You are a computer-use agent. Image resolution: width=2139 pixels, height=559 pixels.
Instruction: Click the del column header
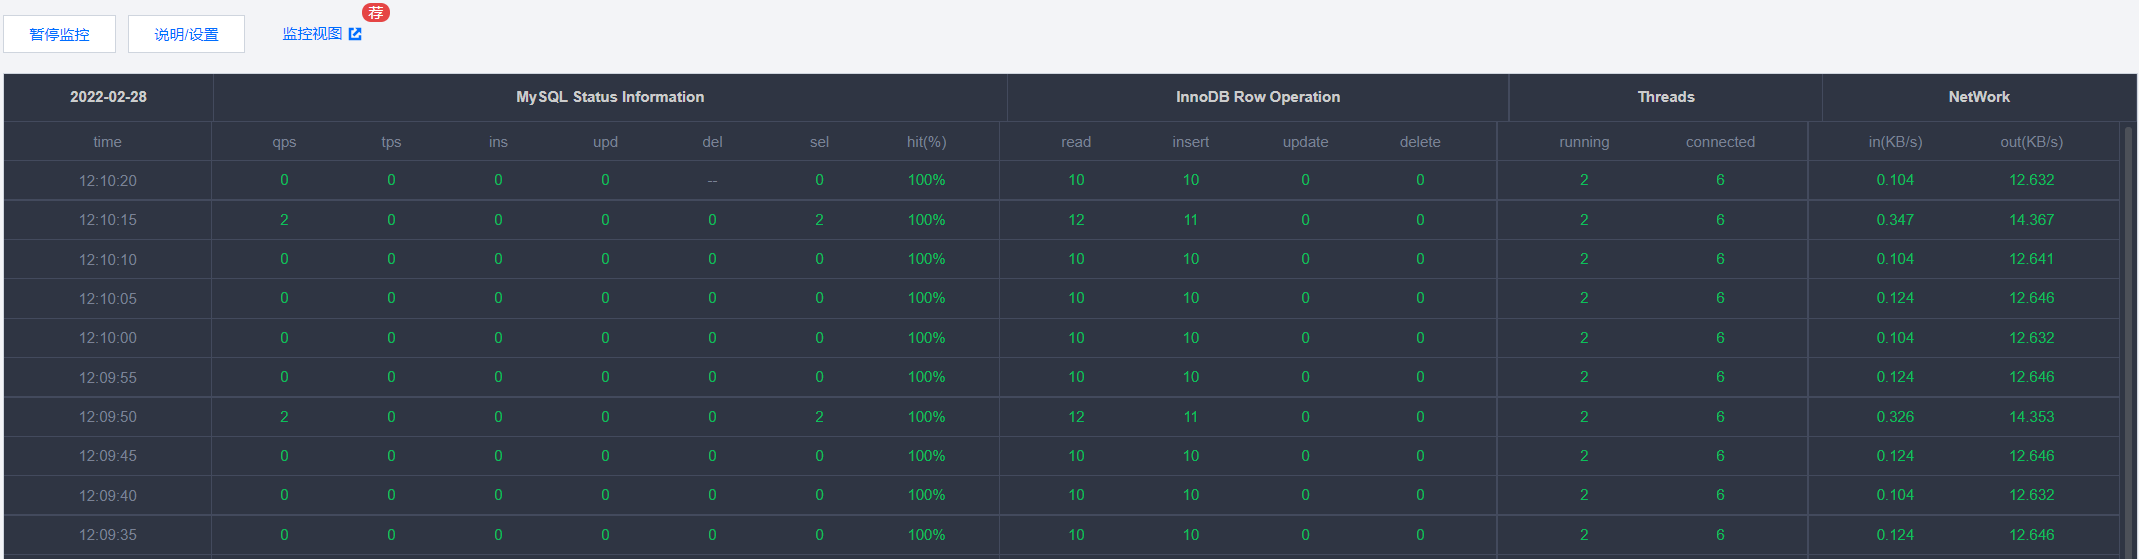pyautogui.click(x=712, y=142)
